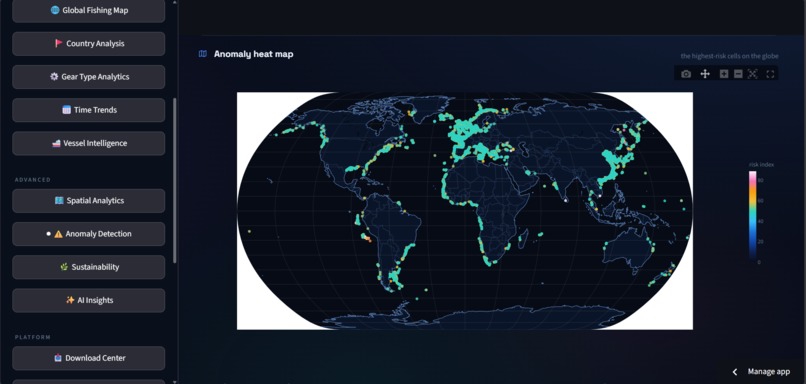The image size is (806, 384).
Task: Zoom in using the plus icon
Action: (x=724, y=74)
